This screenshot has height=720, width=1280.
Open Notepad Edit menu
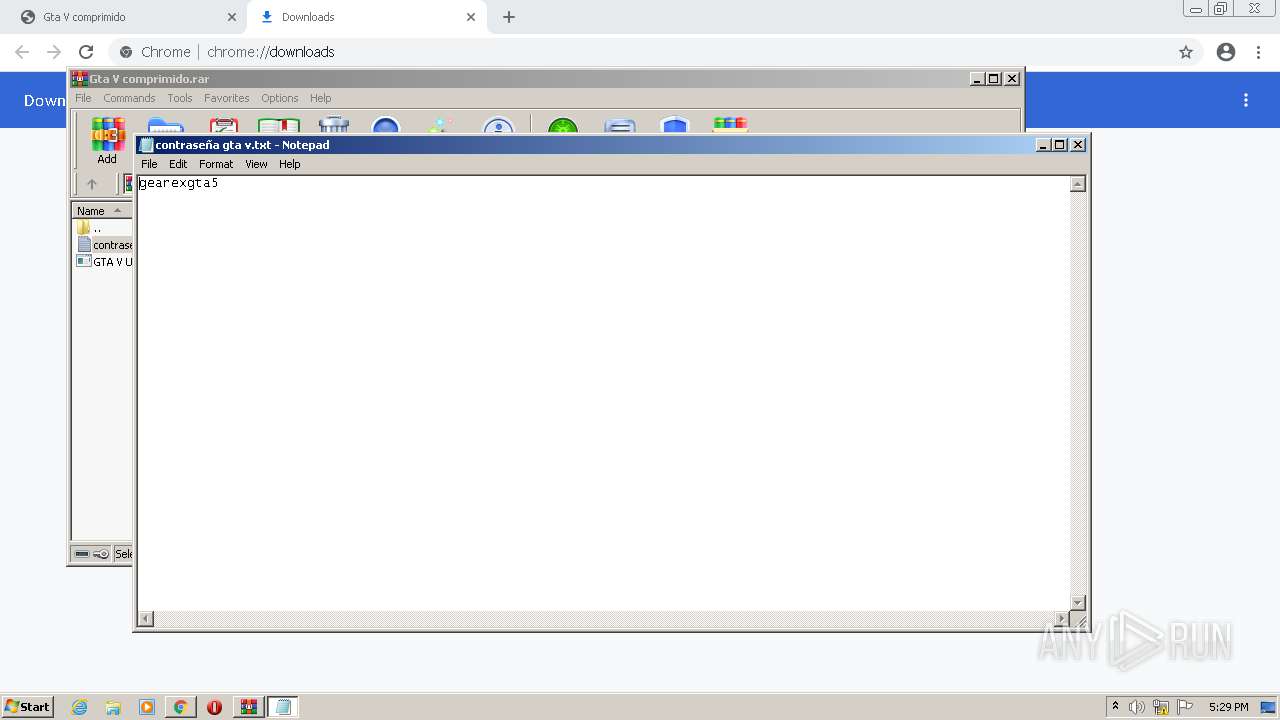(178, 164)
